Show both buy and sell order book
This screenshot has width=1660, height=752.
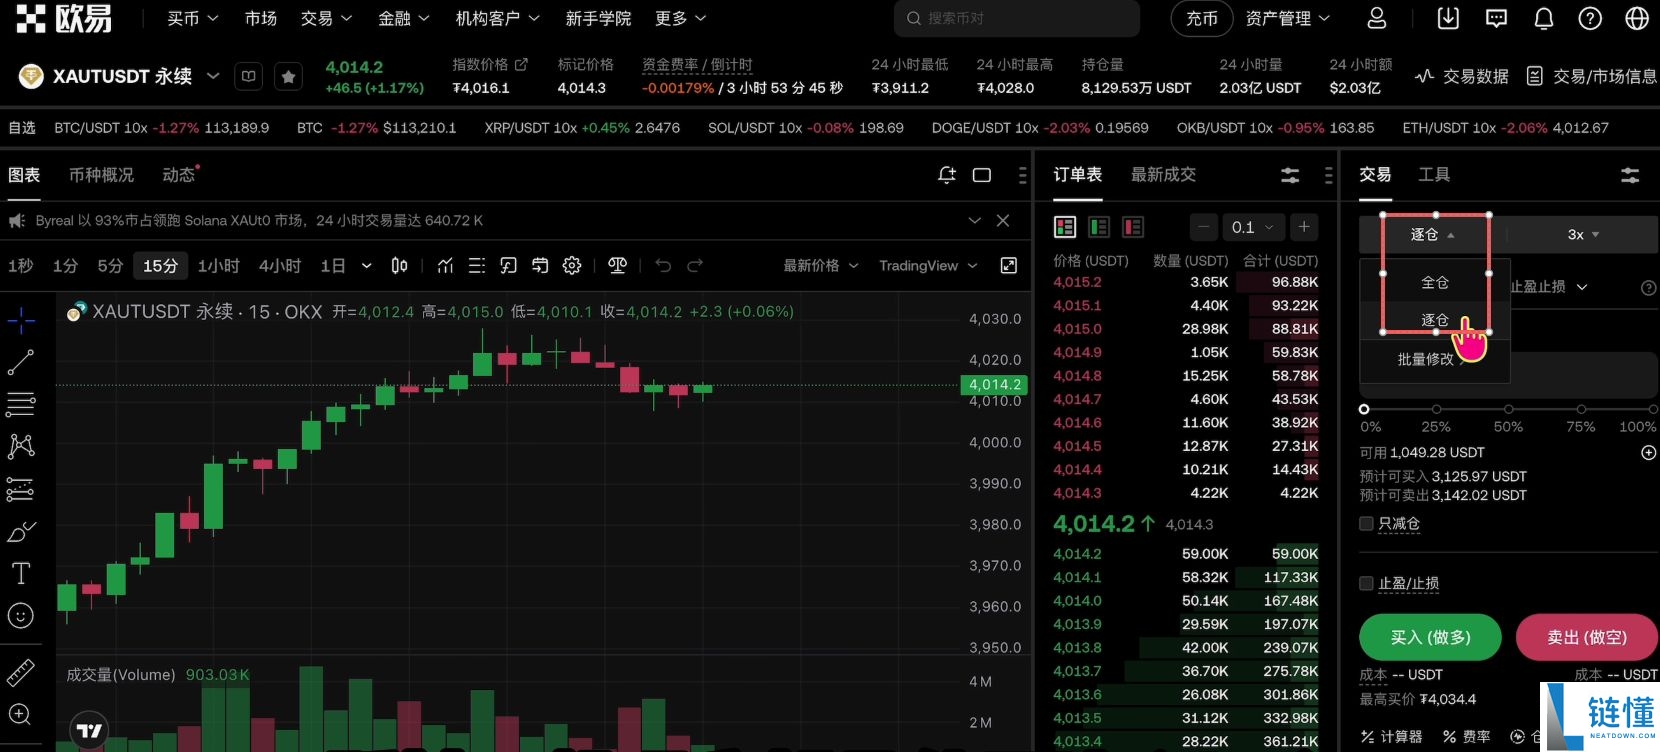pyautogui.click(x=1065, y=227)
